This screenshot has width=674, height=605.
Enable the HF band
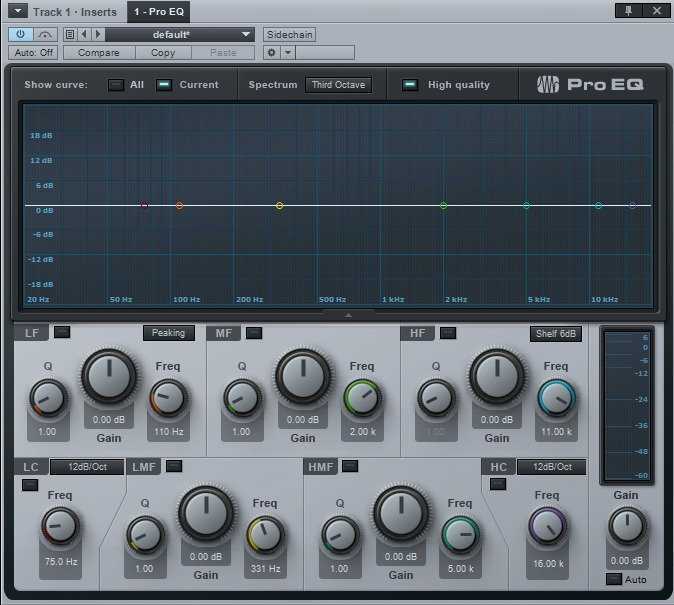(x=448, y=333)
